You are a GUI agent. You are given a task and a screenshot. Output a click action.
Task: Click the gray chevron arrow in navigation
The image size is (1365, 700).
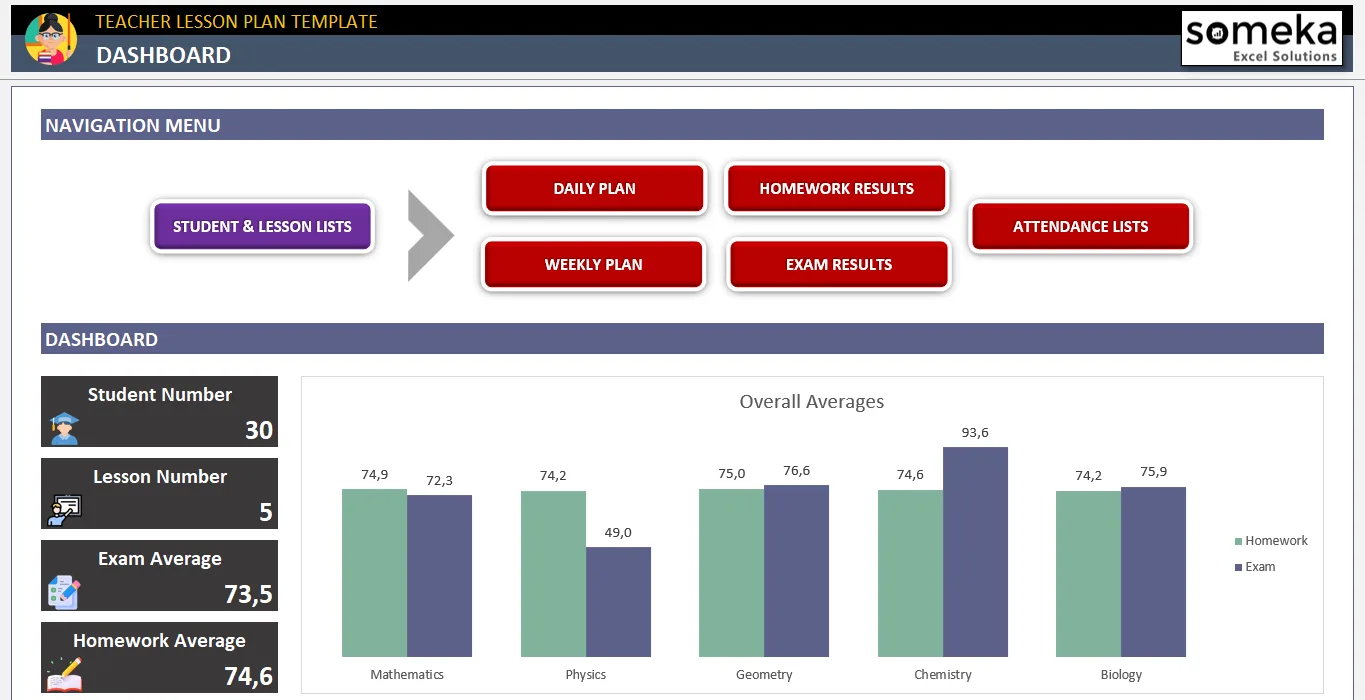click(x=431, y=235)
